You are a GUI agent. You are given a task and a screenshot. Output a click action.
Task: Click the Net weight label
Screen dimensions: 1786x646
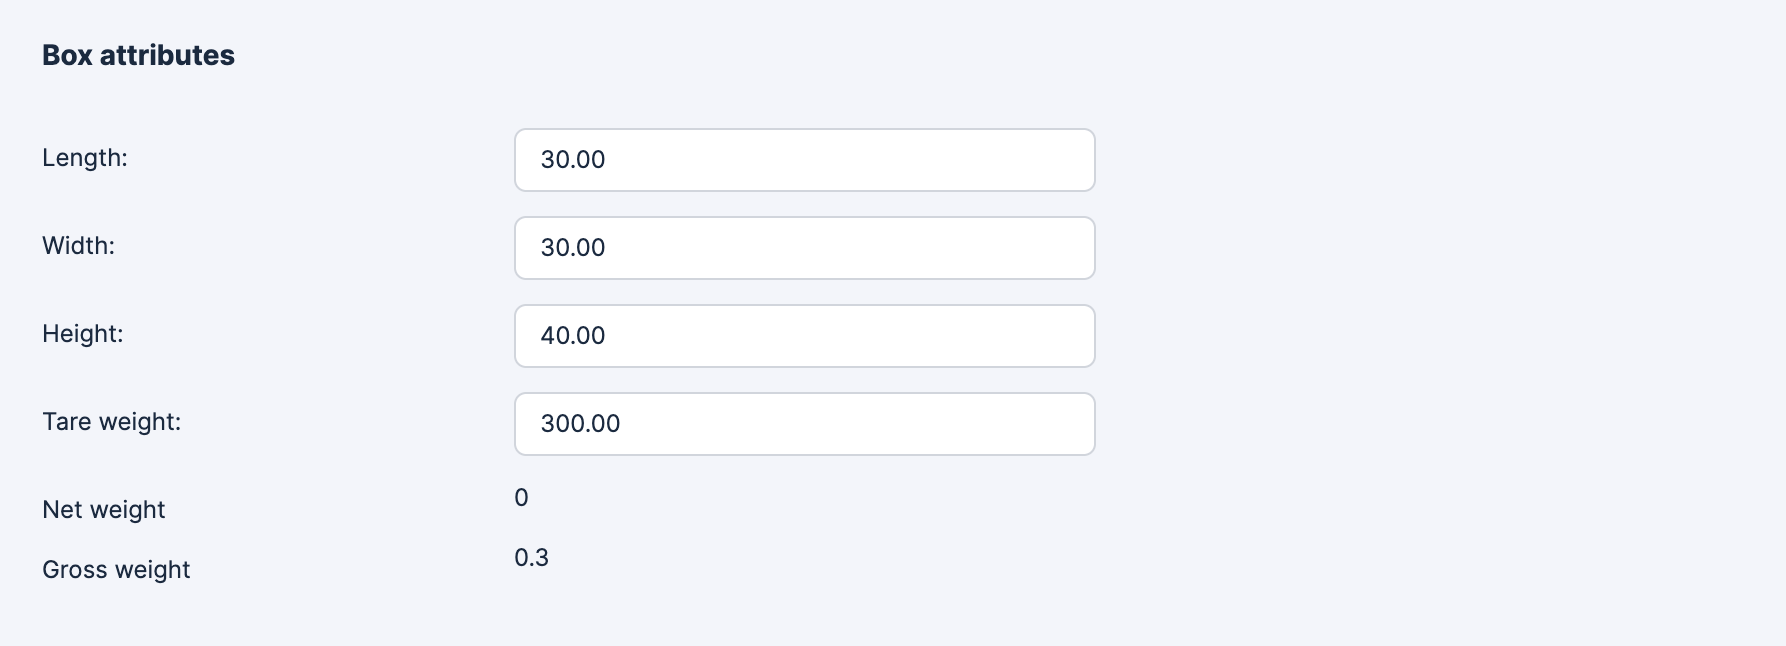104,510
